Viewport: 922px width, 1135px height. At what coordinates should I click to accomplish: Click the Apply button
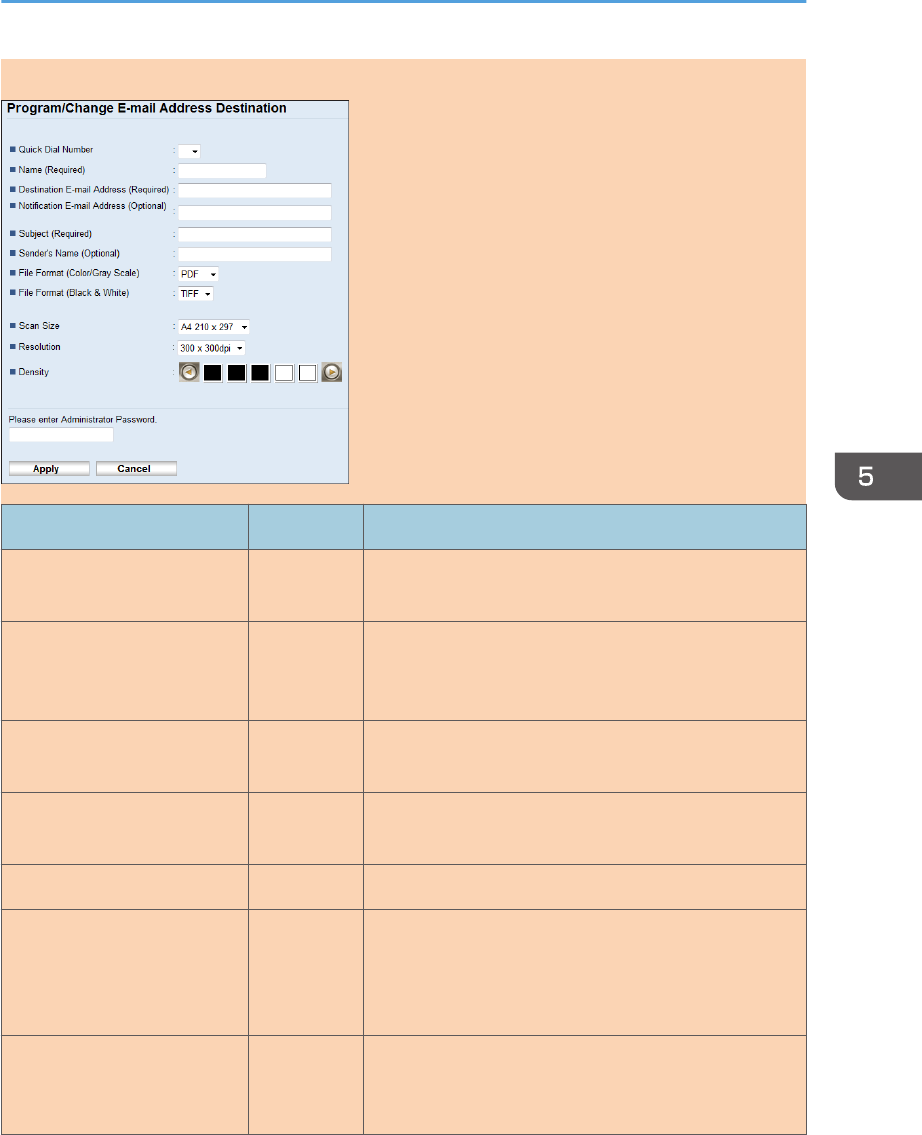[x=49, y=468]
